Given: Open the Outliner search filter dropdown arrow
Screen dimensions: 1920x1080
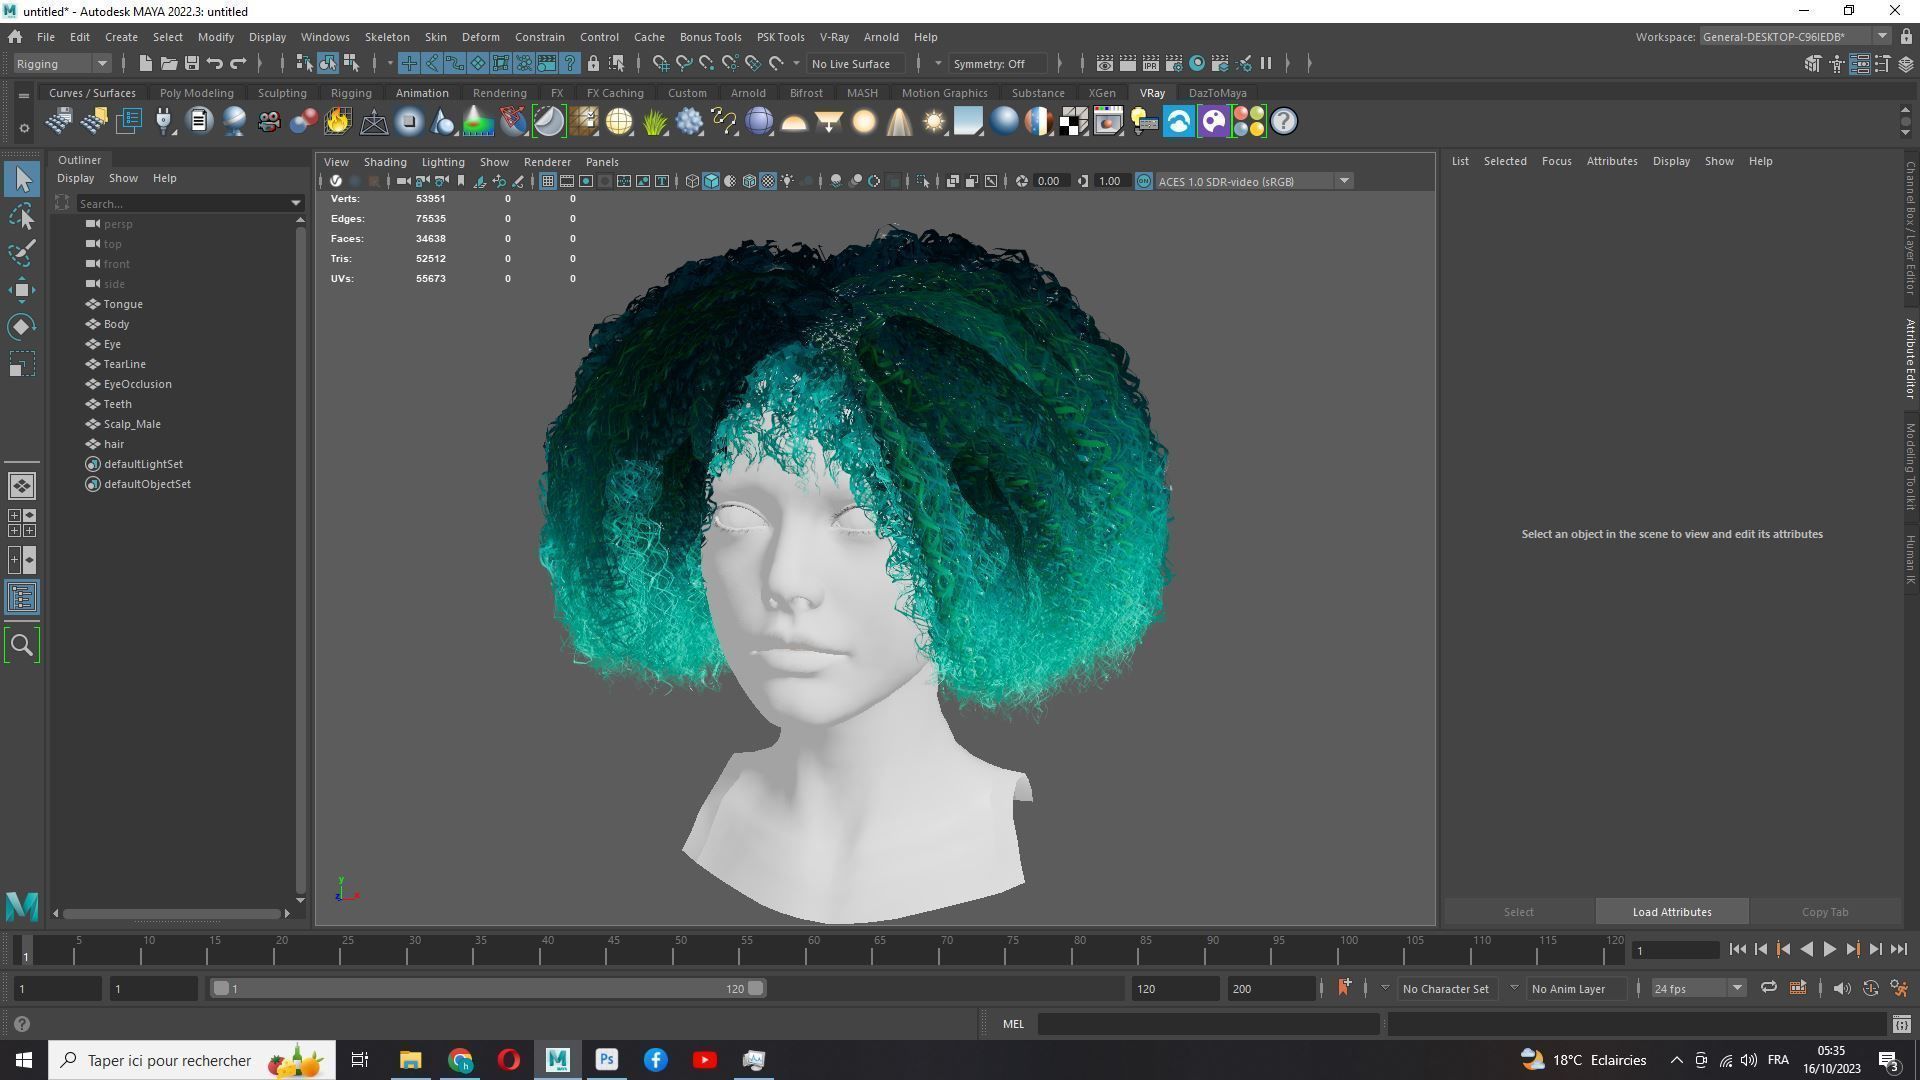Looking at the screenshot, I should pos(296,203).
